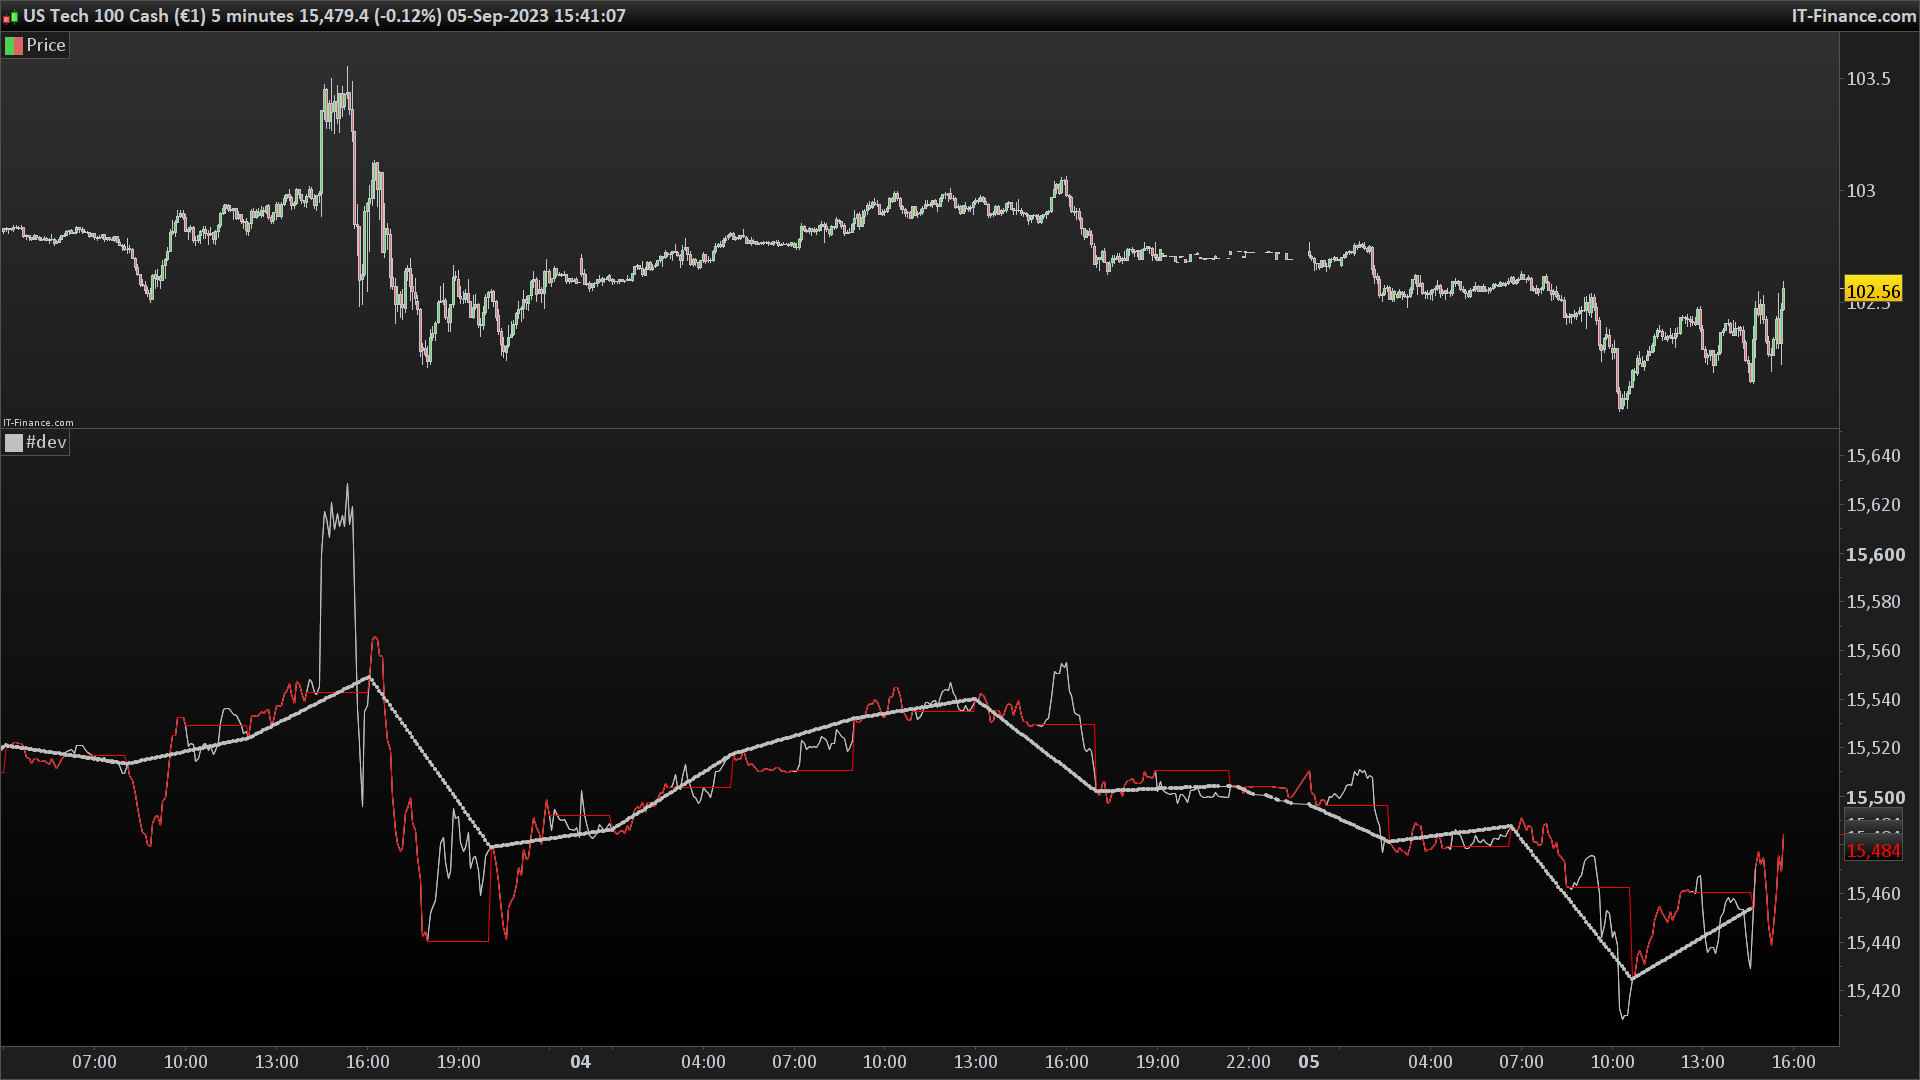Click the 15,640 label on indicator scale

[x=1873, y=456]
